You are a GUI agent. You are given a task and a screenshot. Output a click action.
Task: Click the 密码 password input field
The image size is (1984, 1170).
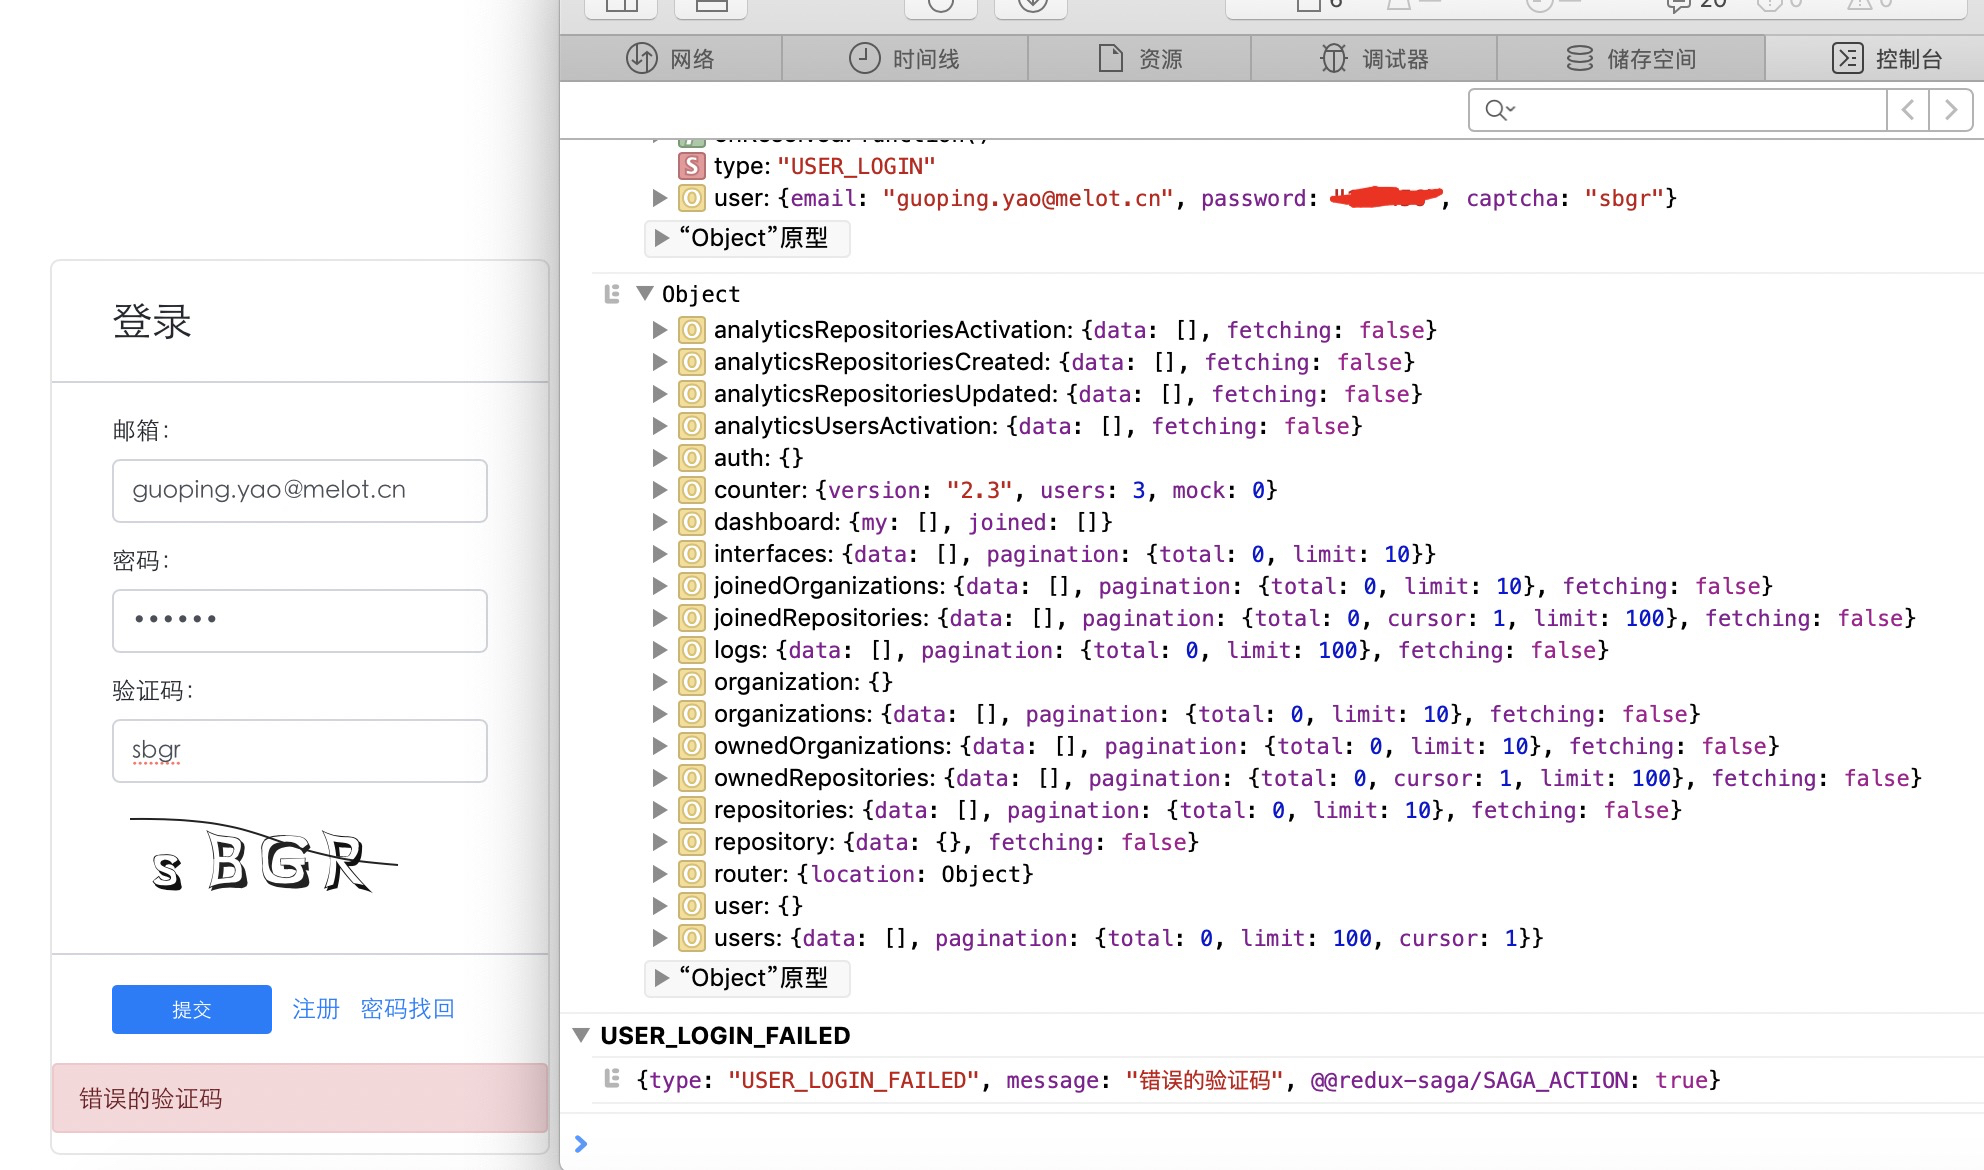pyautogui.click(x=300, y=621)
